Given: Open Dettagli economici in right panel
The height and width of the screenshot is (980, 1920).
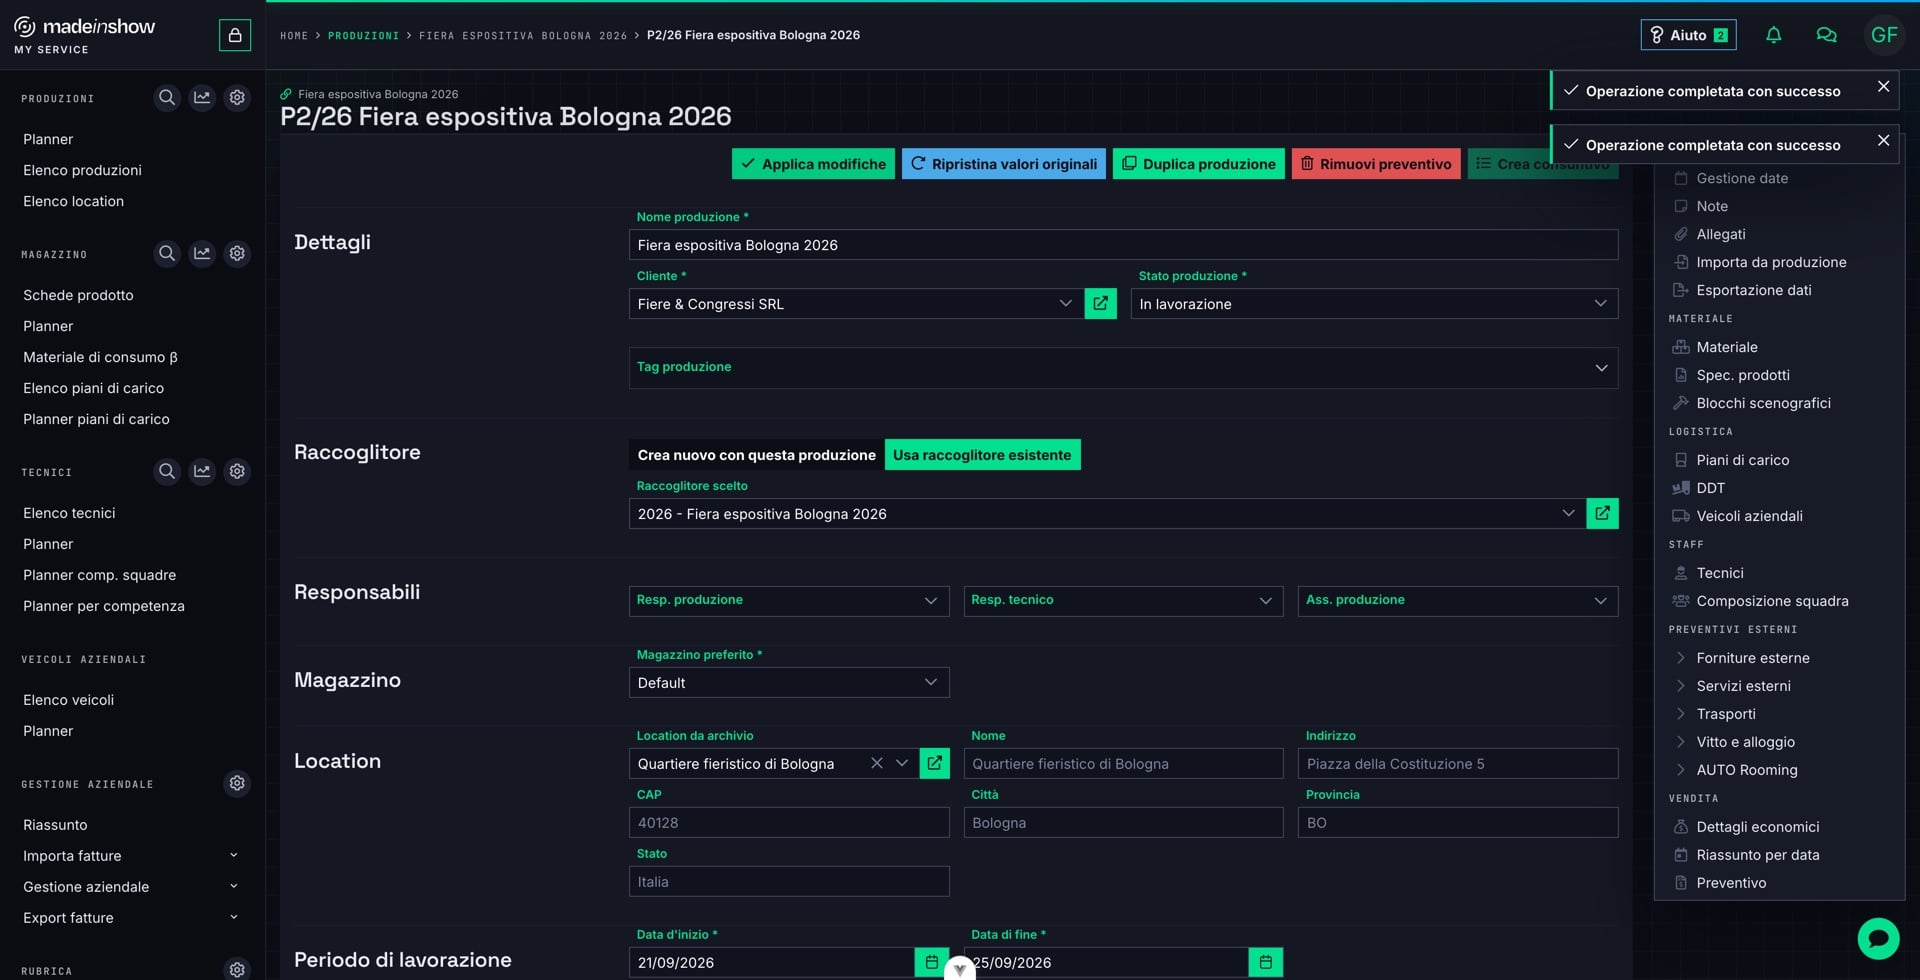Looking at the screenshot, I should point(1757,827).
